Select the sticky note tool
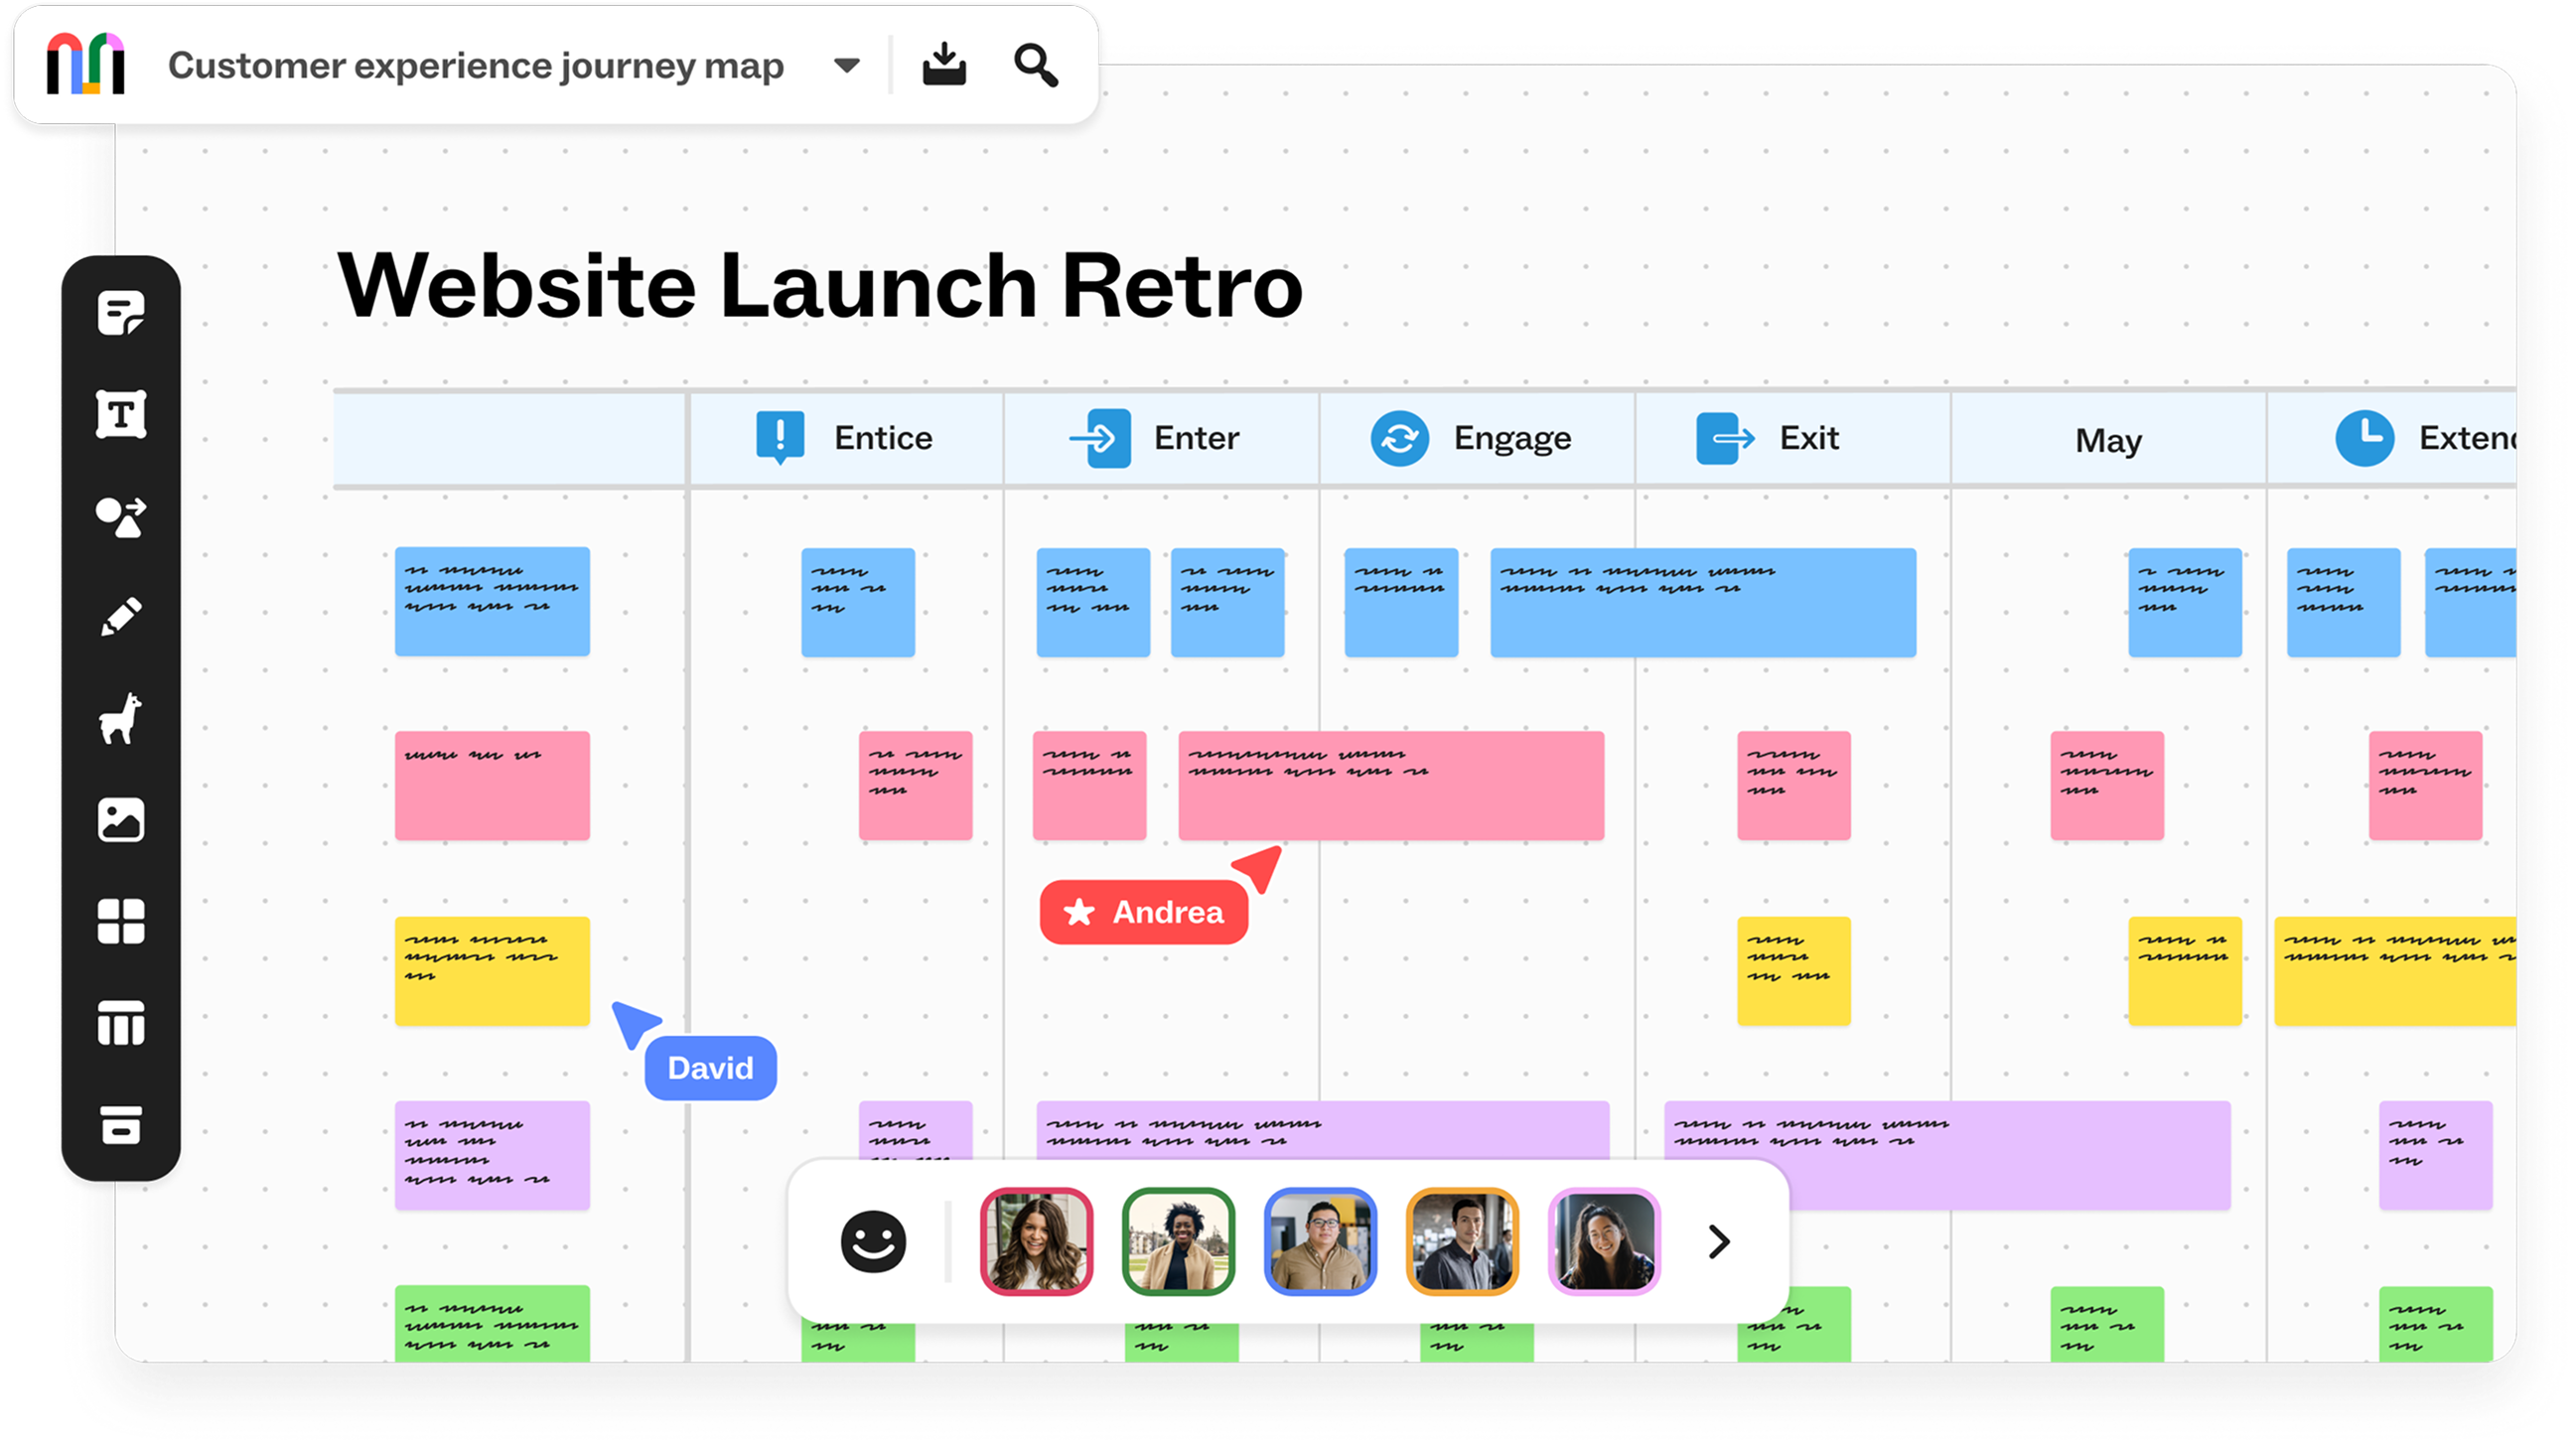 pyautogui.click(x=121, y=314)
